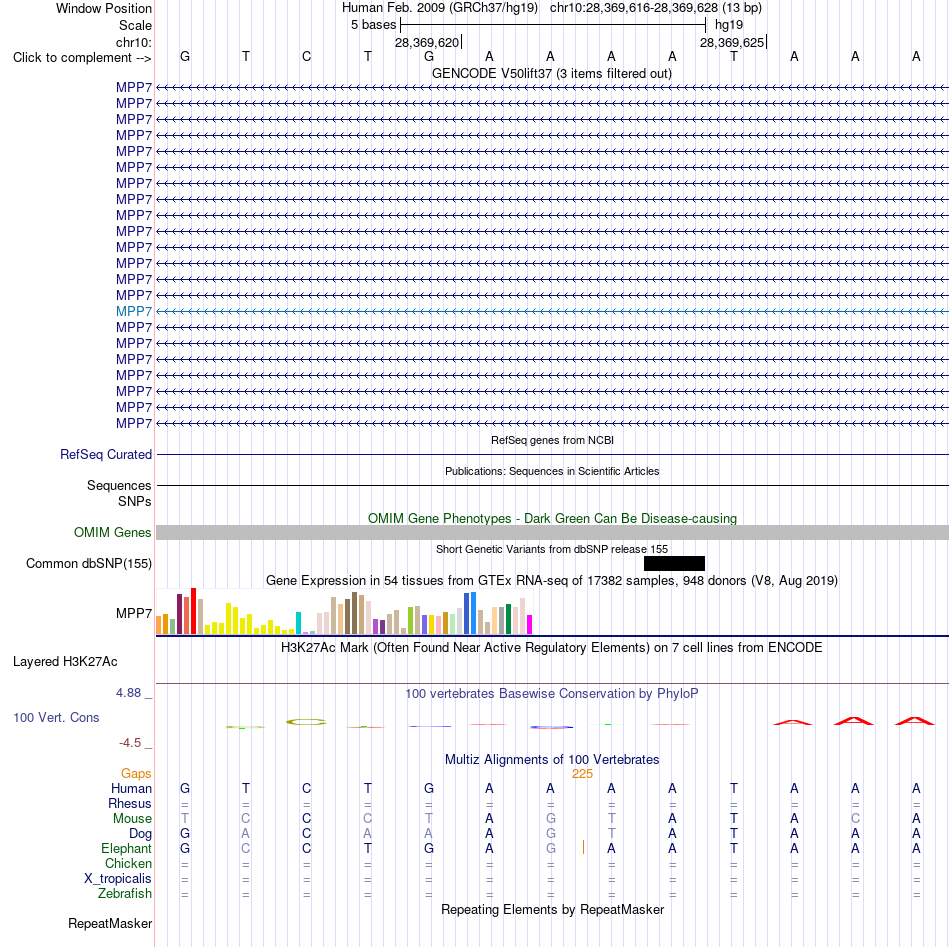Click the 'chr10:' ruler label

[x=134, y=42]
